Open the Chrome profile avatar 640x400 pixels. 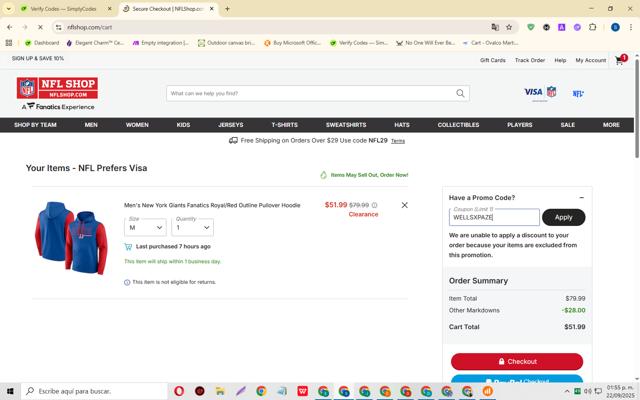click(615, 27)
